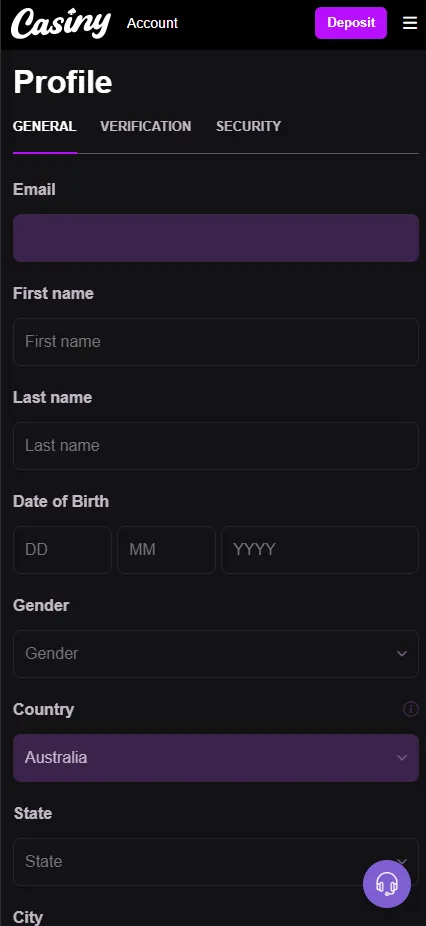Open the Country dropdown showing Australia

(216, 758)
